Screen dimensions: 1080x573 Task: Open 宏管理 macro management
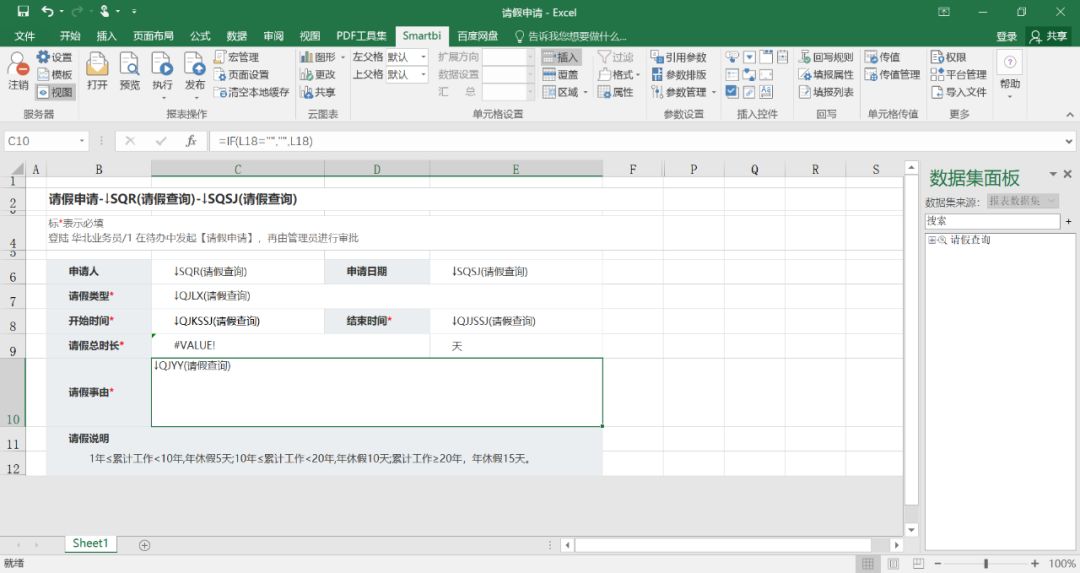point(236,57)
